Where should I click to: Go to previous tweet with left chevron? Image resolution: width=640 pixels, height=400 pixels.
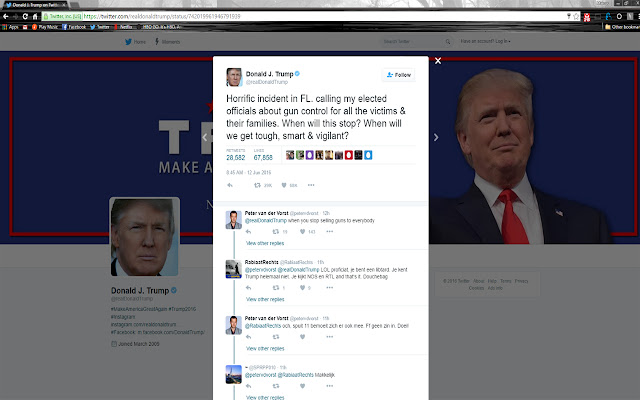(205, 138)
